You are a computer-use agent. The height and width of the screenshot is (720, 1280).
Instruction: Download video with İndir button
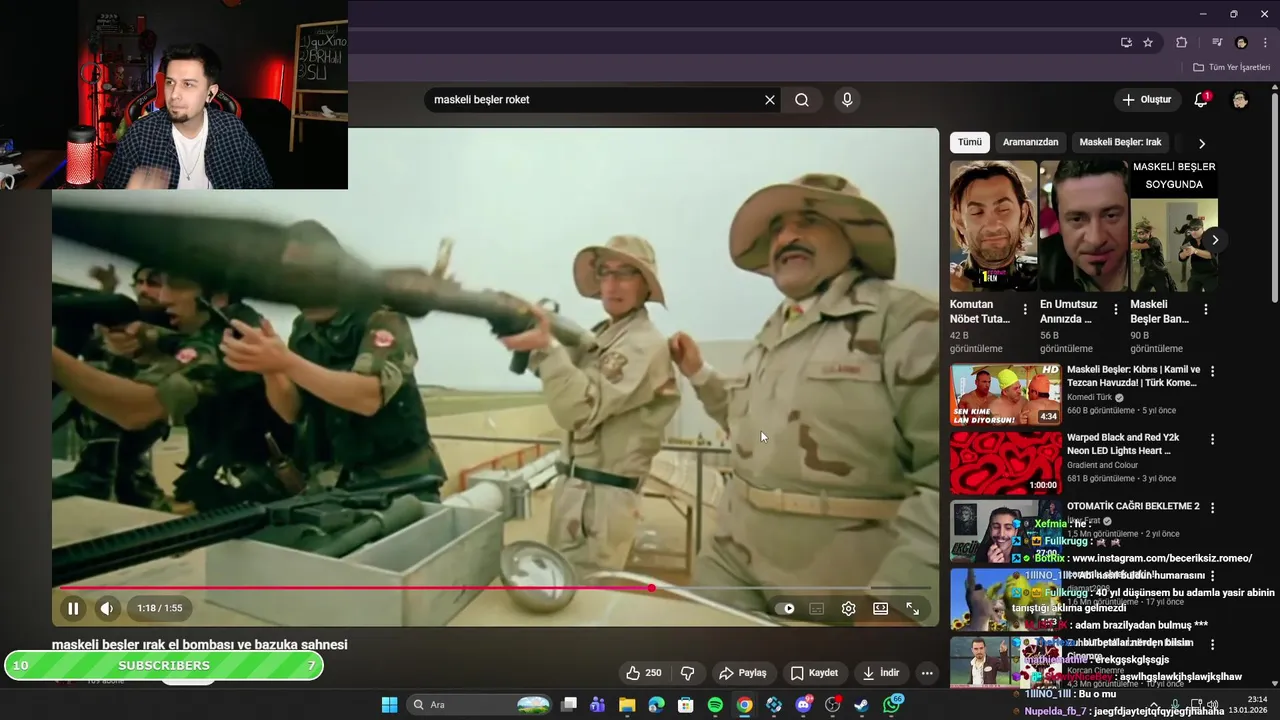[880, 673]
